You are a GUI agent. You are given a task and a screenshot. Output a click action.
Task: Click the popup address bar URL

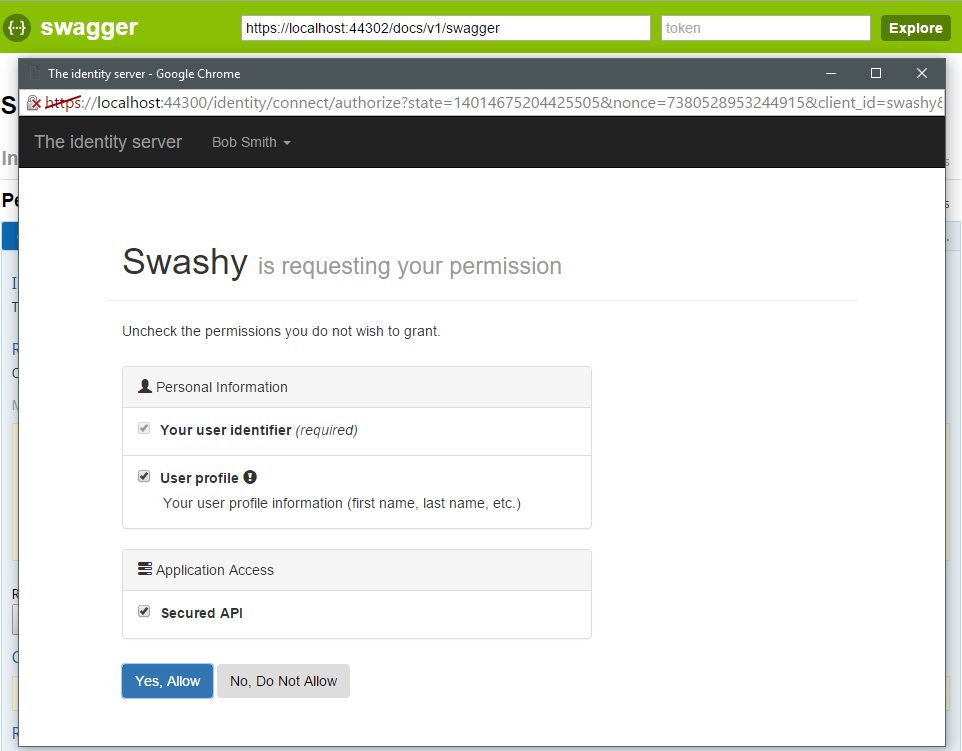point(494,102)
